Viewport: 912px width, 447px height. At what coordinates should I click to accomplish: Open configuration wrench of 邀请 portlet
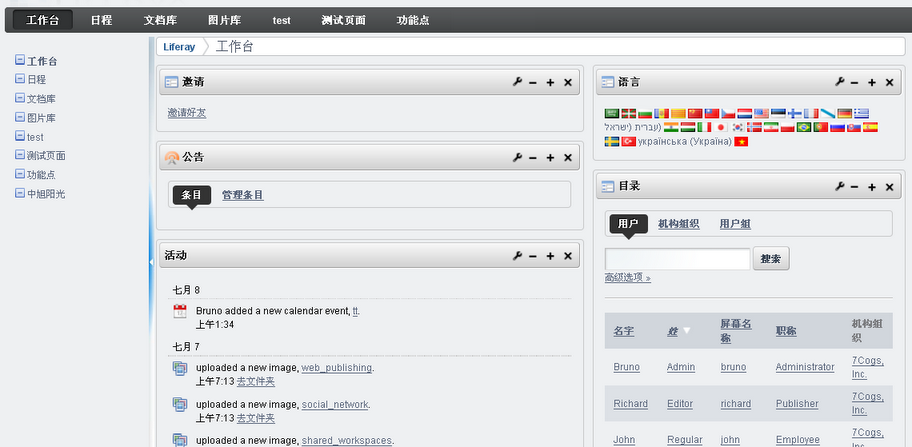click(517, 82)
